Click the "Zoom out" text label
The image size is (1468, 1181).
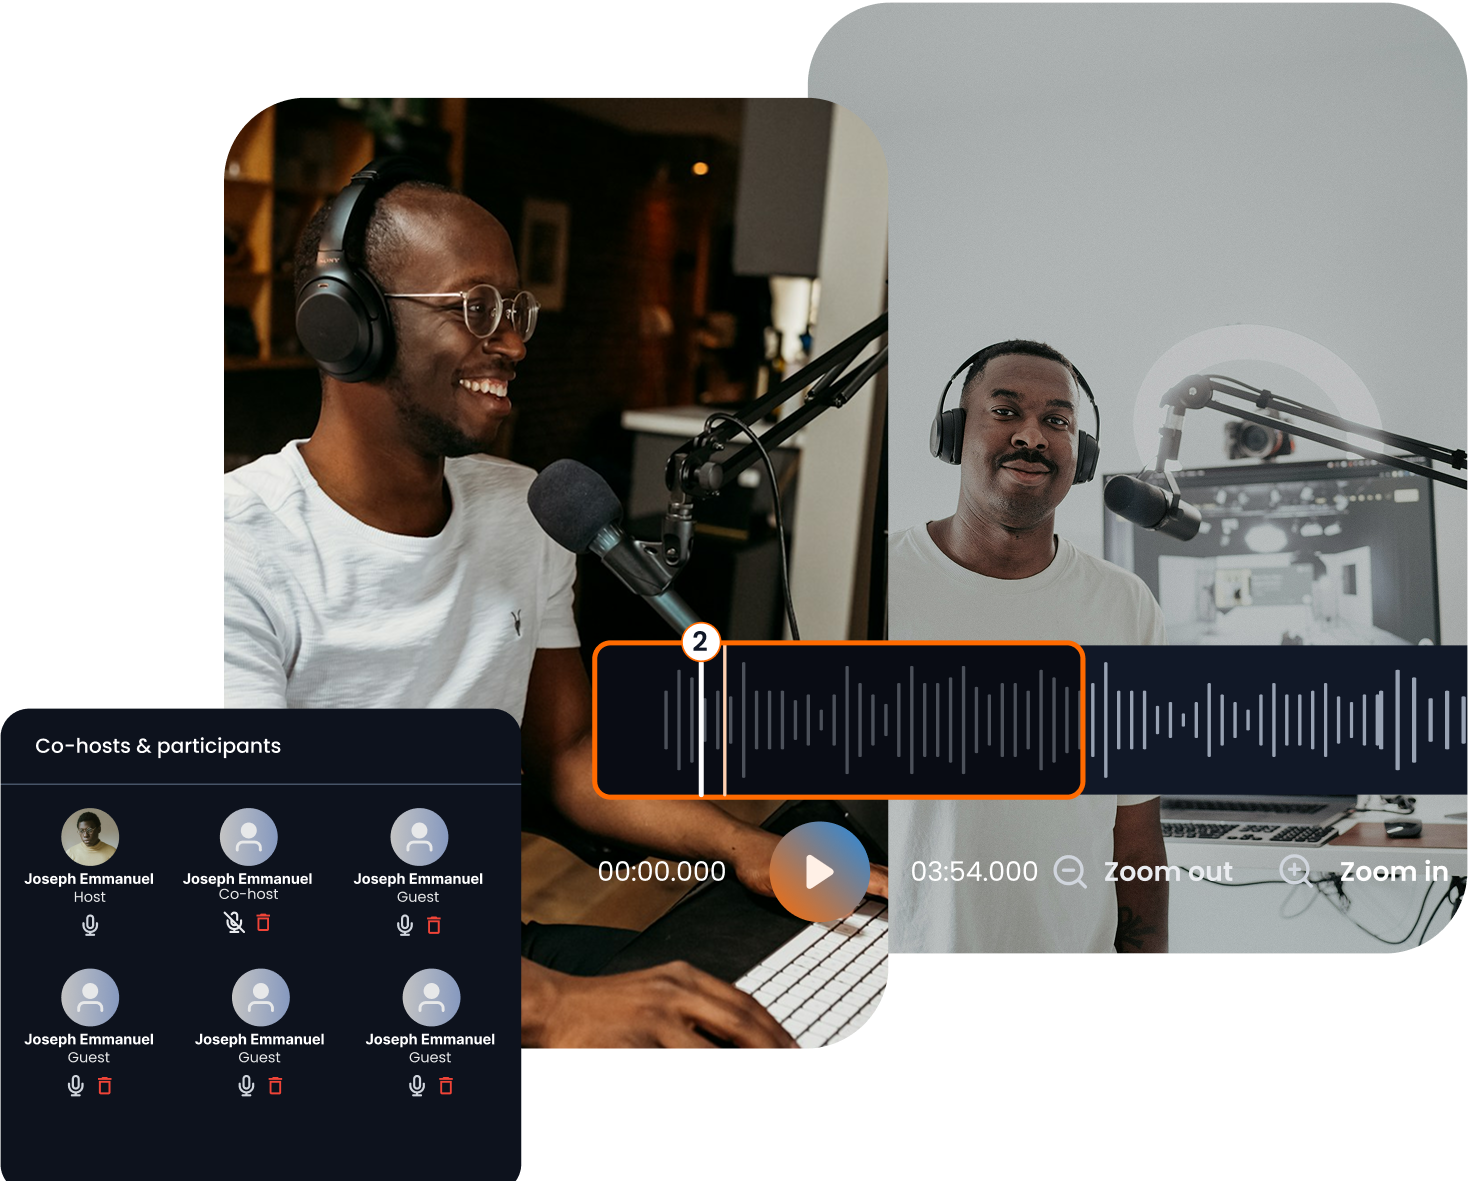point(1168,872)
